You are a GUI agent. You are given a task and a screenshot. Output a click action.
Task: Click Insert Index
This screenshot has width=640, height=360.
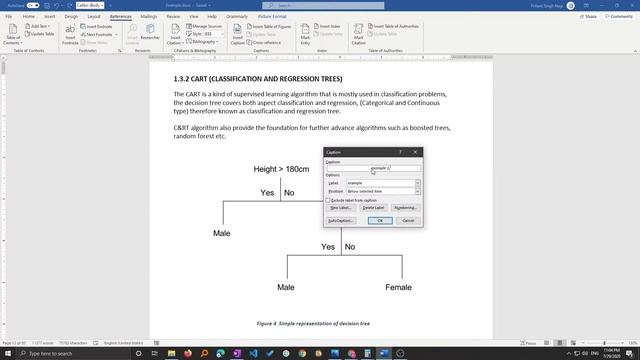327,26
